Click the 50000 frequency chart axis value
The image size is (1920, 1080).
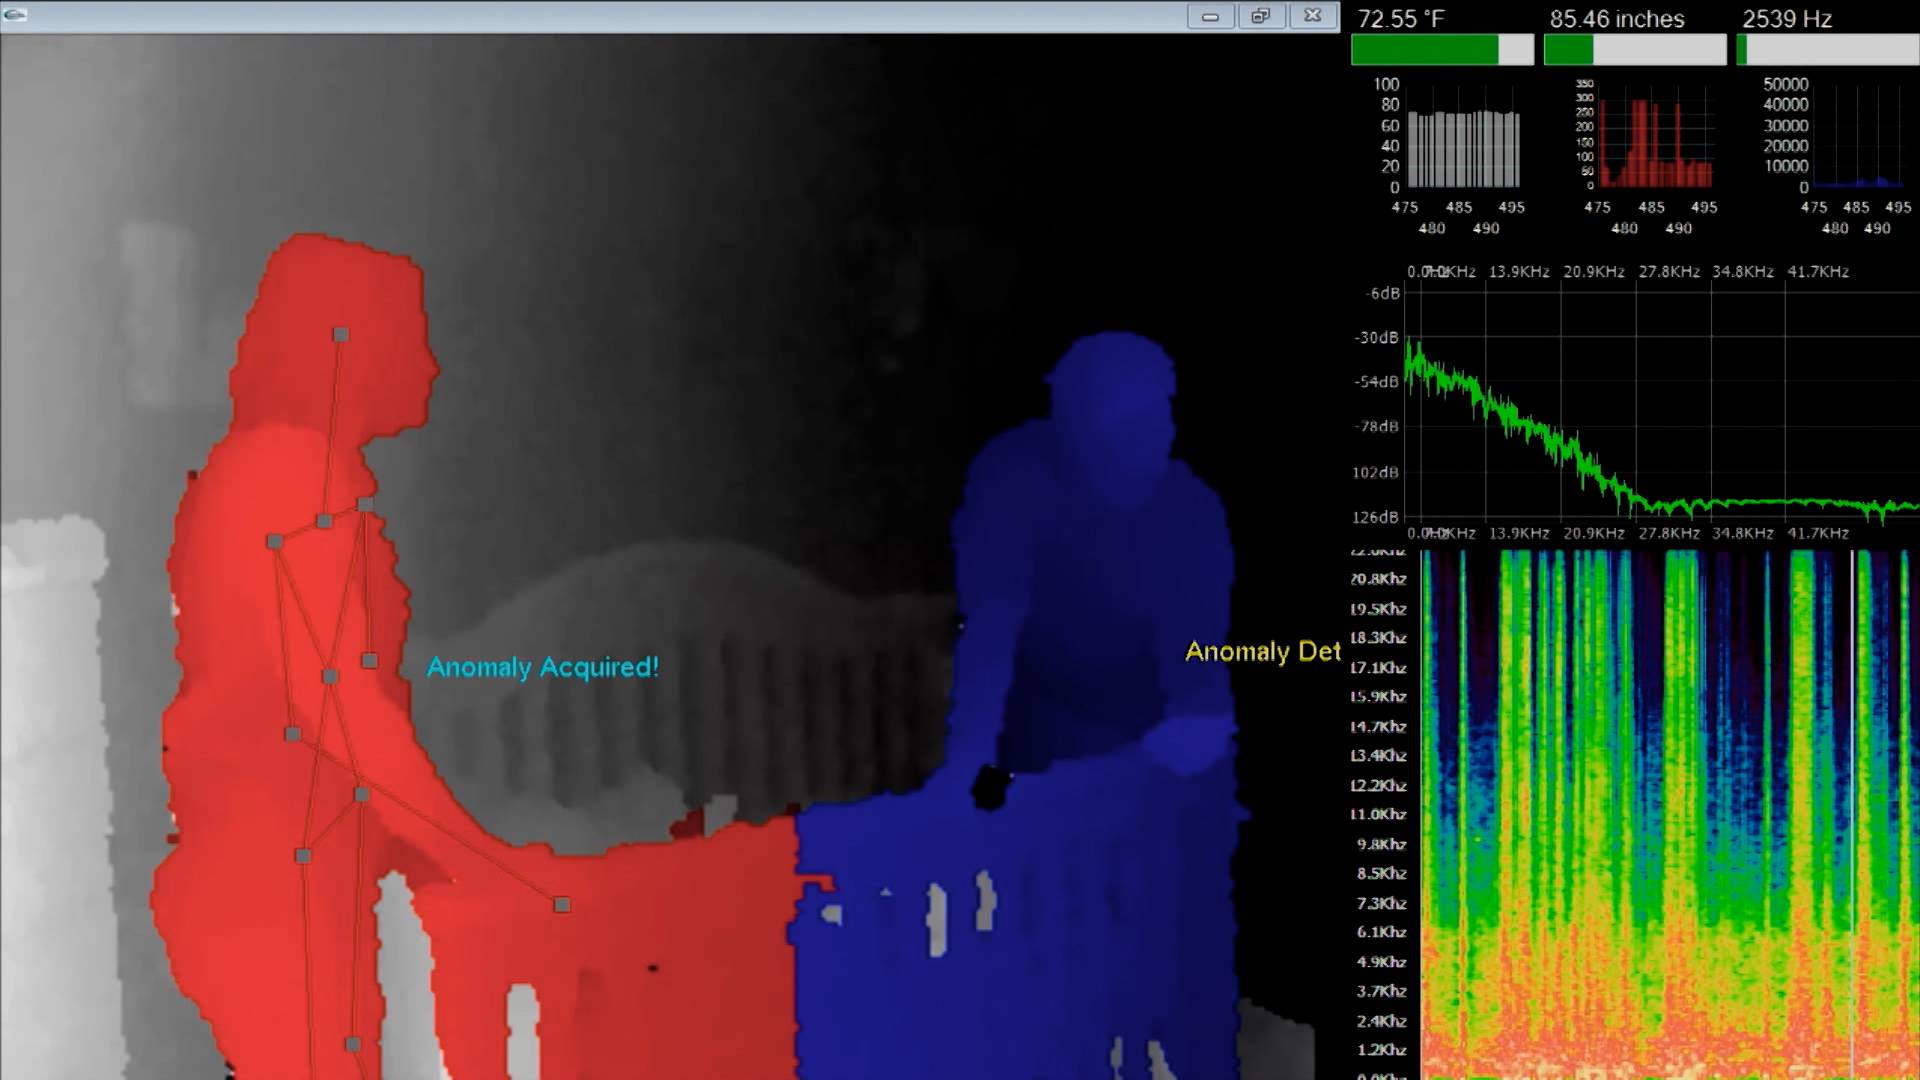1785,84
